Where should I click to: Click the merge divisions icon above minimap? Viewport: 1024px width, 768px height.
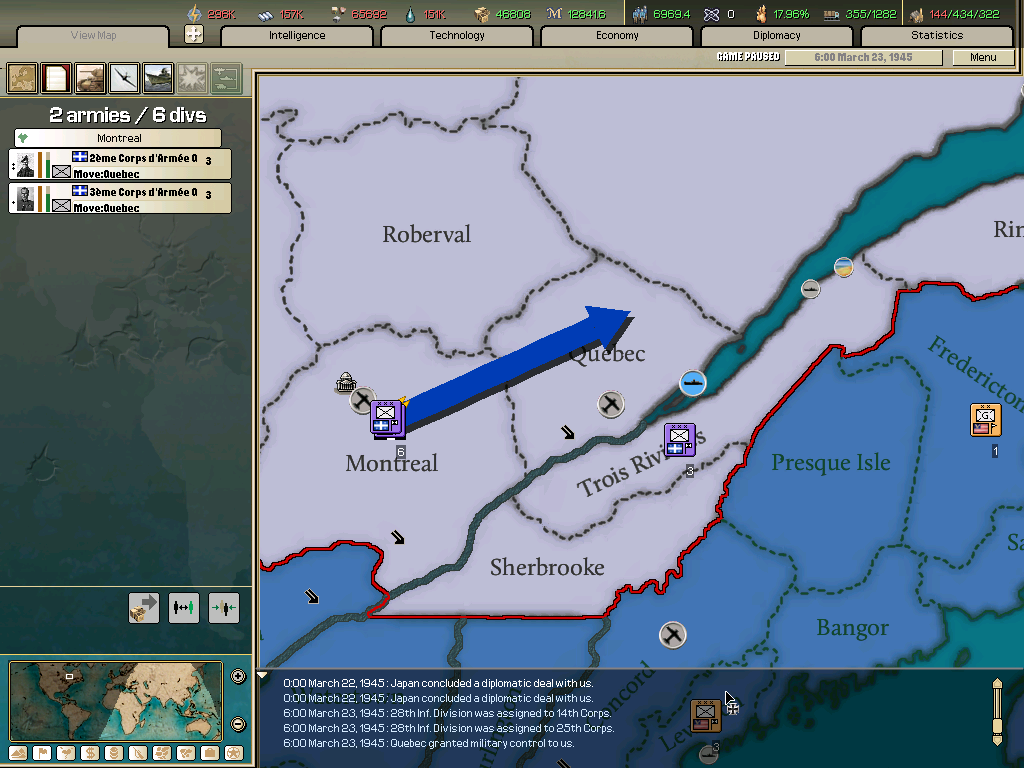click(x=222, y=607)
